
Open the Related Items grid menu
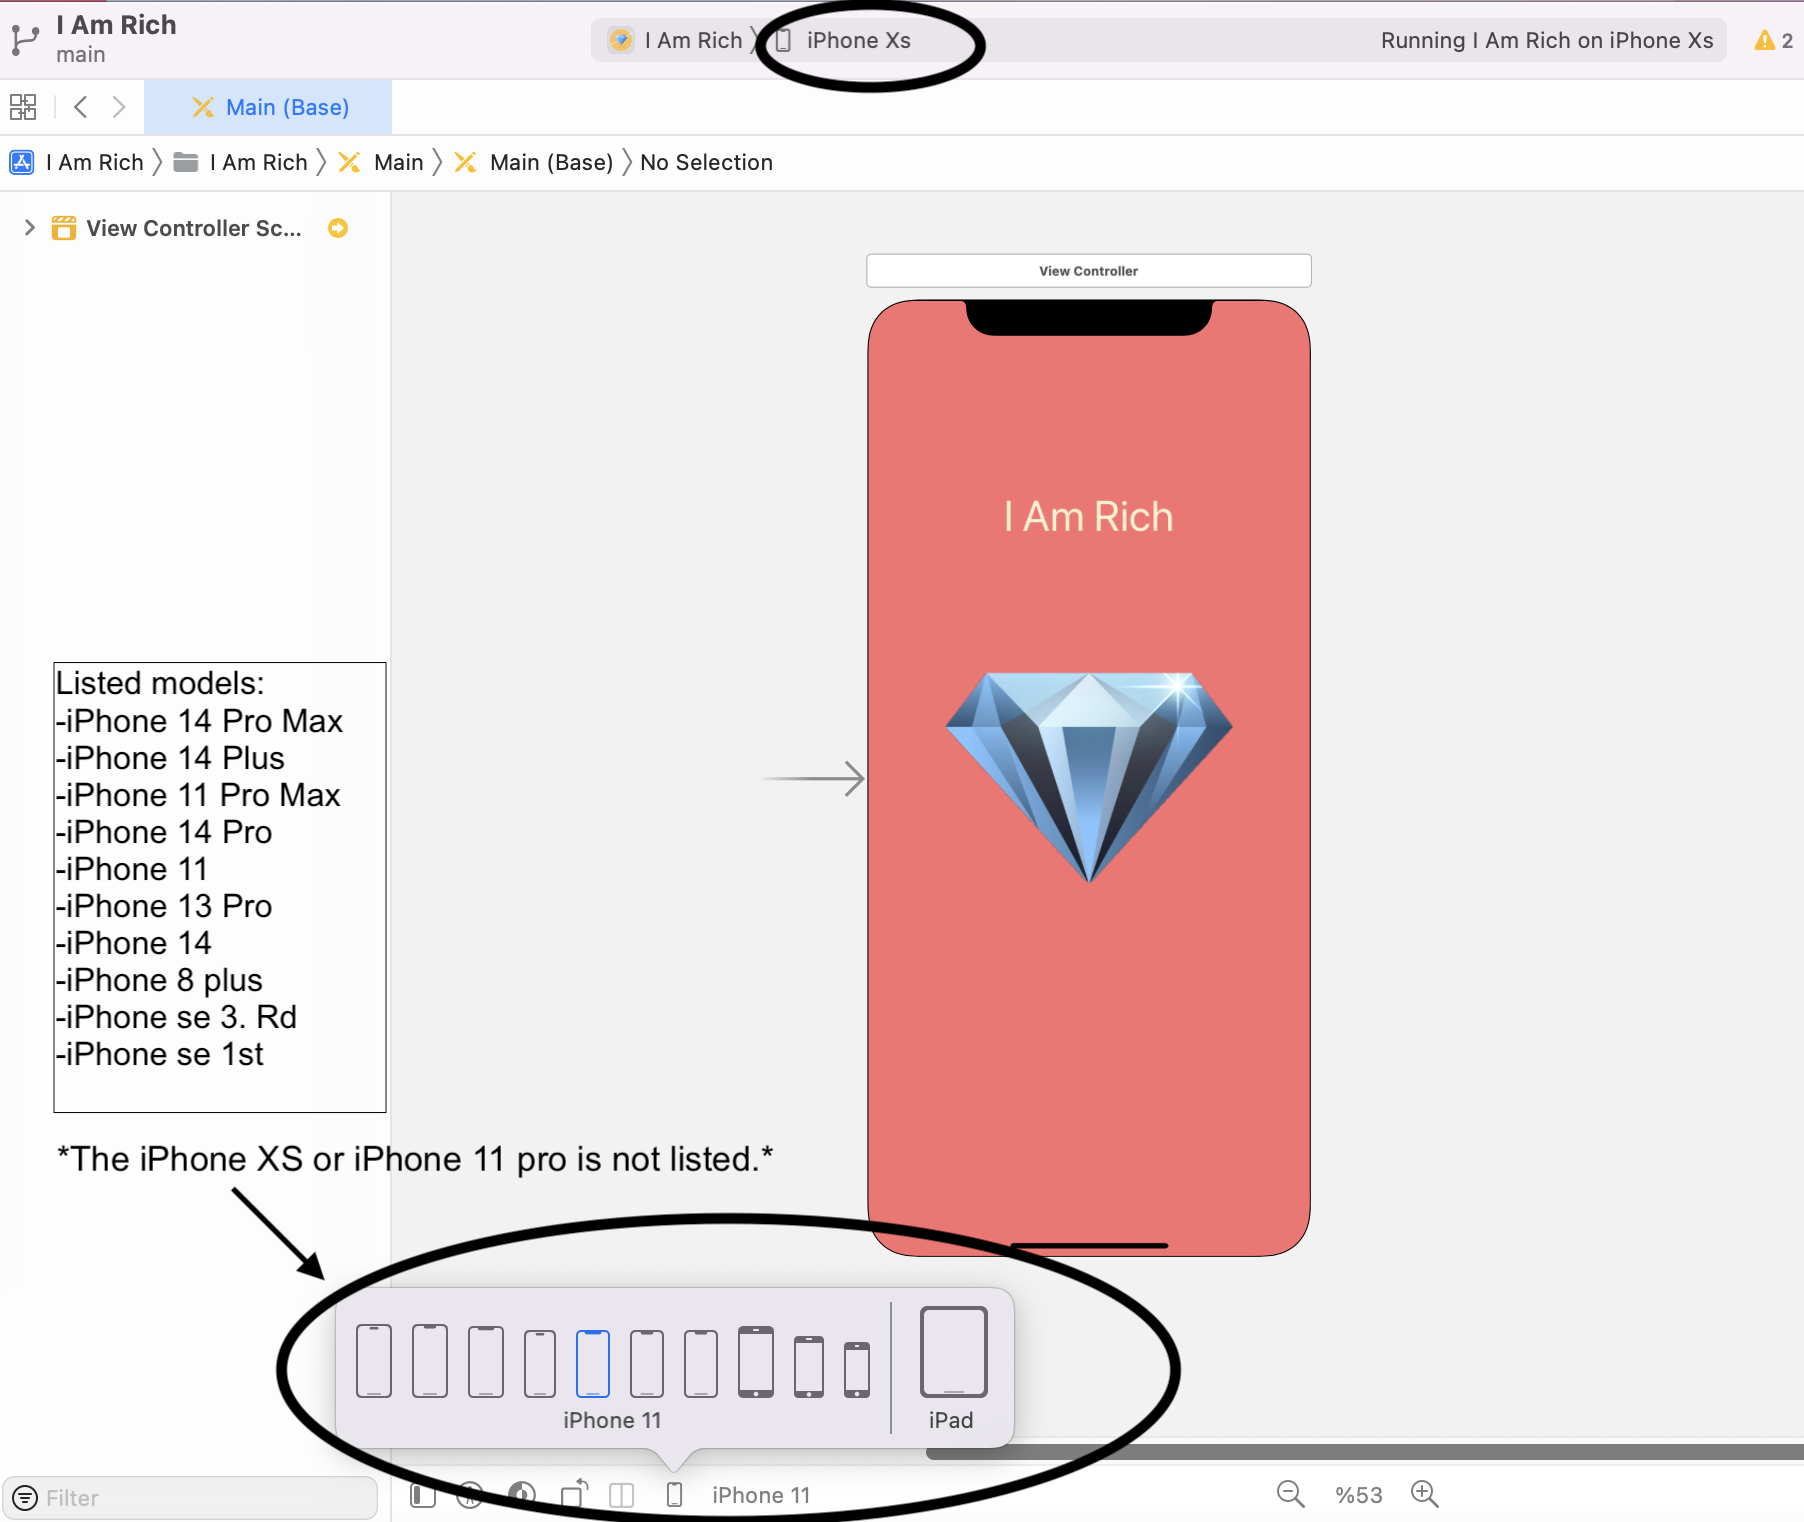coord(23,107)
